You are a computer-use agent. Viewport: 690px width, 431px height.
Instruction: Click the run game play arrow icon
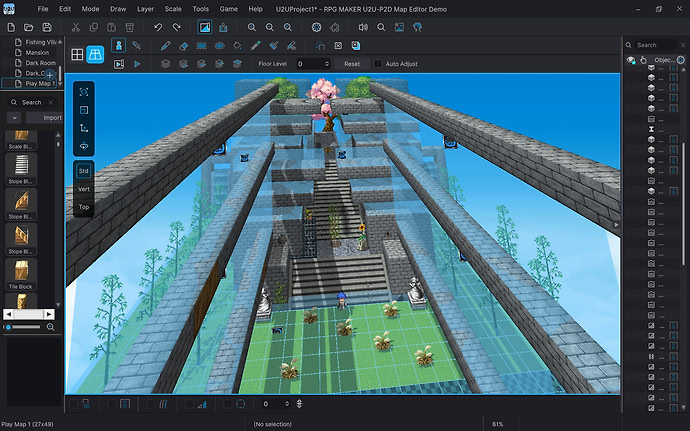tap(137, 64)
